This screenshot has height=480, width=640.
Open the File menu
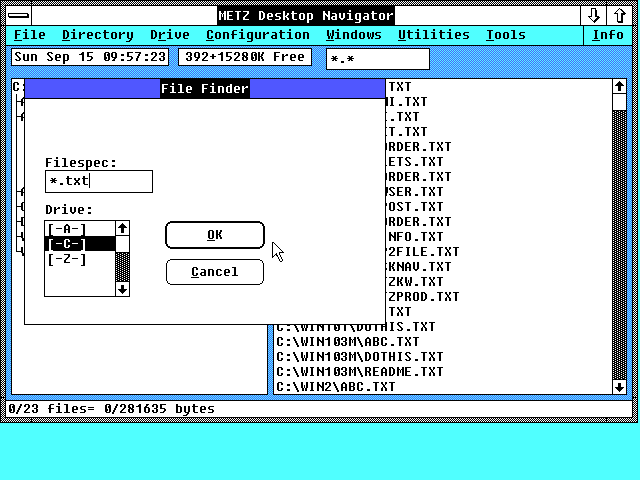pyautogui.click(x=29, y=35)
